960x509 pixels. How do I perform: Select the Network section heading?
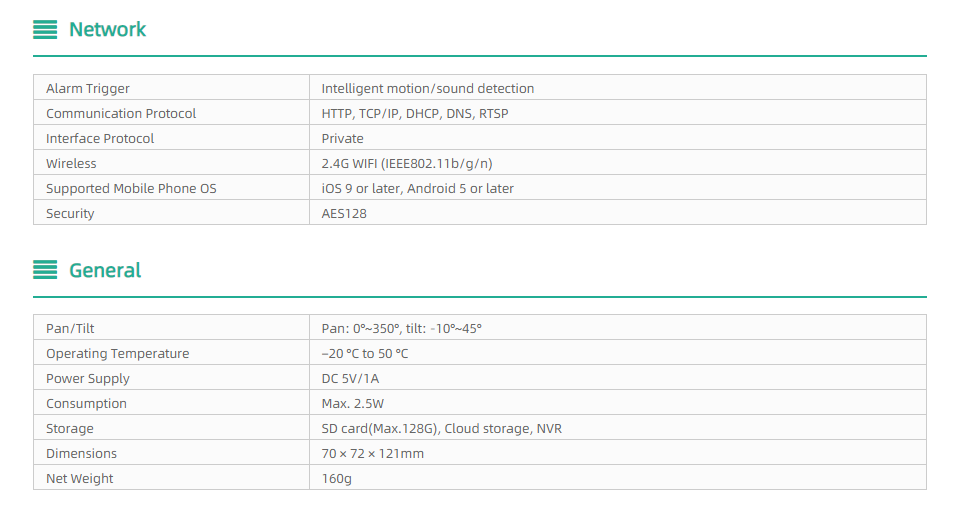107,29
